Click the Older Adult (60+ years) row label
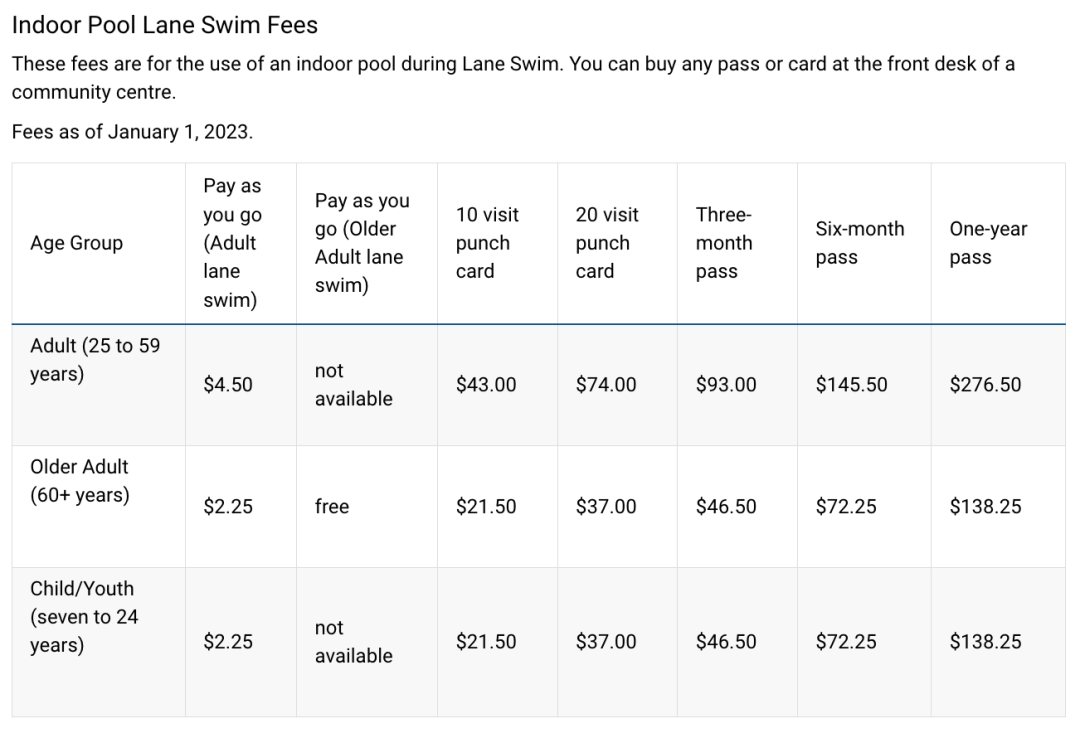 (80, 481)
